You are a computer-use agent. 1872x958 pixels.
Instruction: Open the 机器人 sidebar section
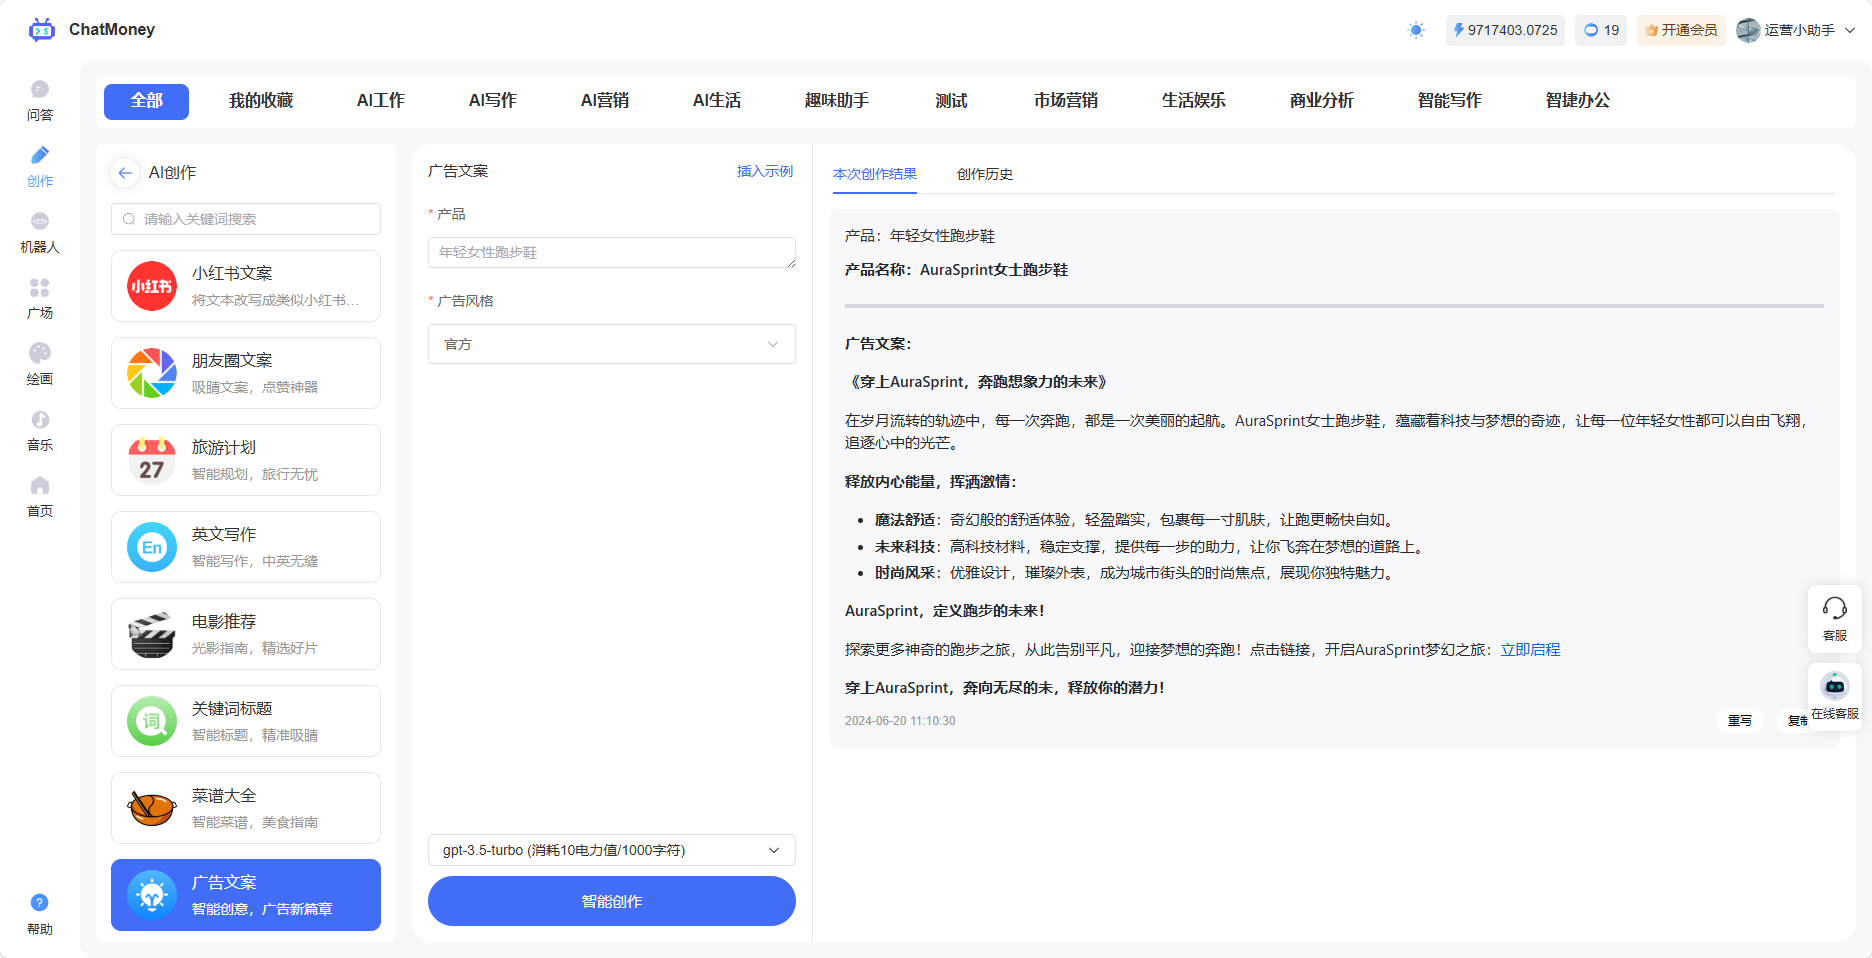[40, 233]
